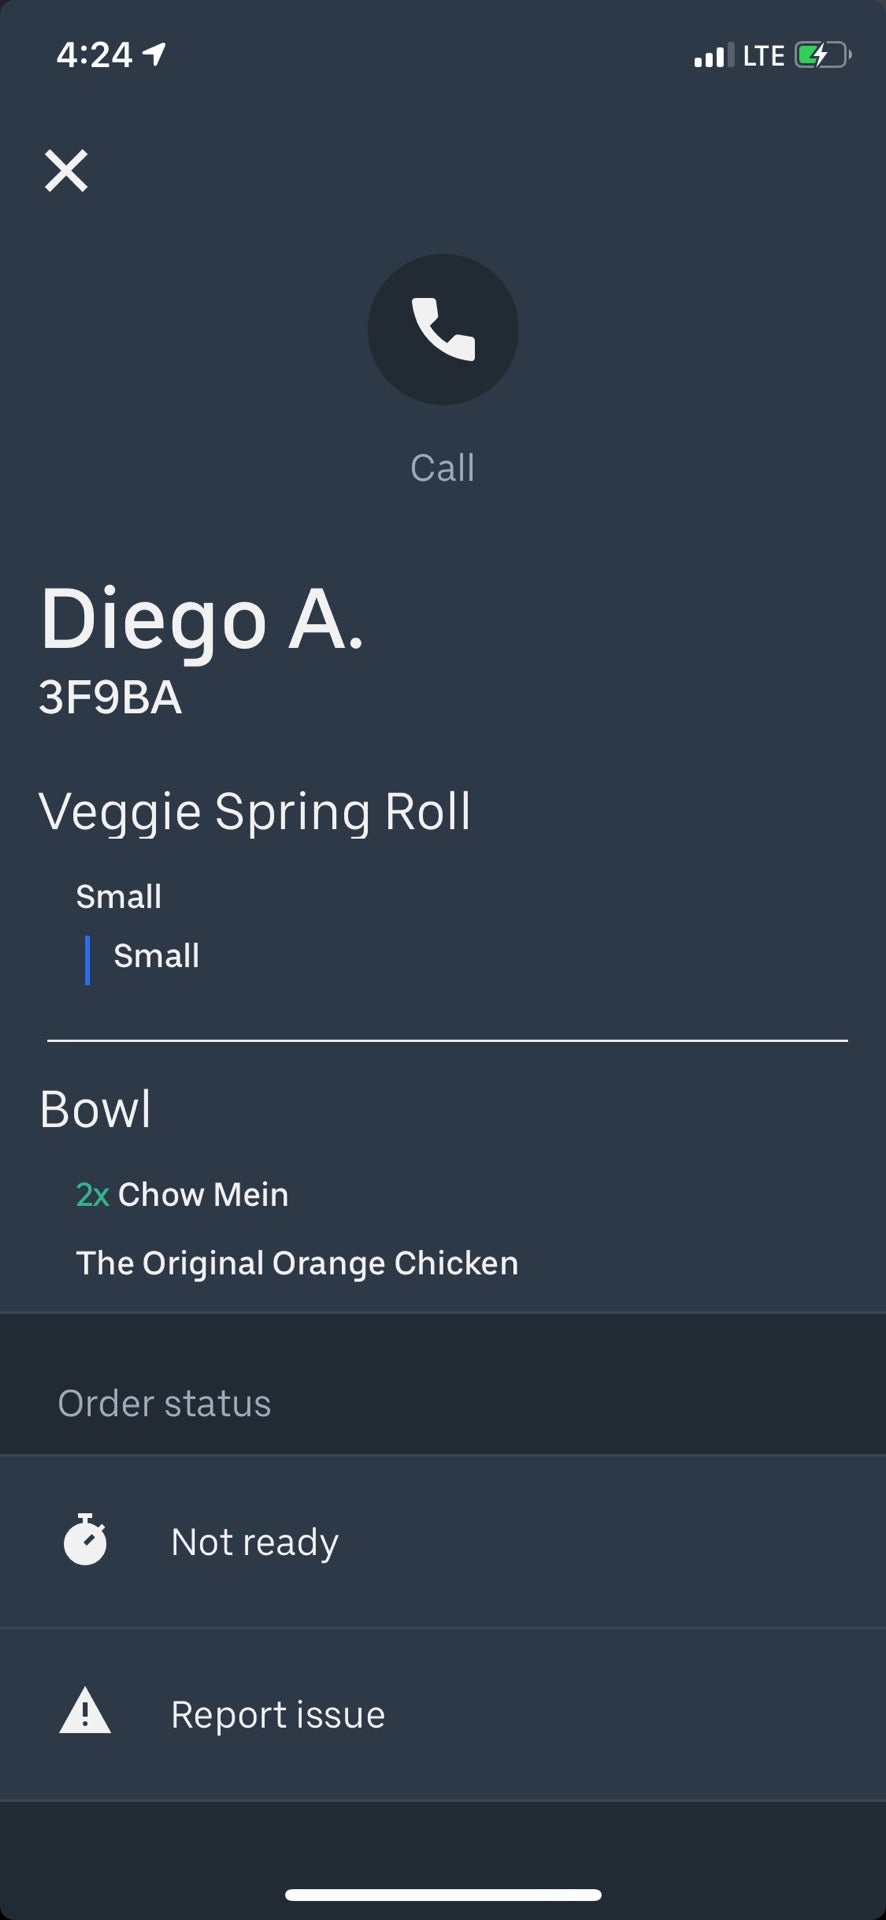Tap the Bowl item heading
This screenshot has width=886, height=1920.
(x=95, y=1109)
